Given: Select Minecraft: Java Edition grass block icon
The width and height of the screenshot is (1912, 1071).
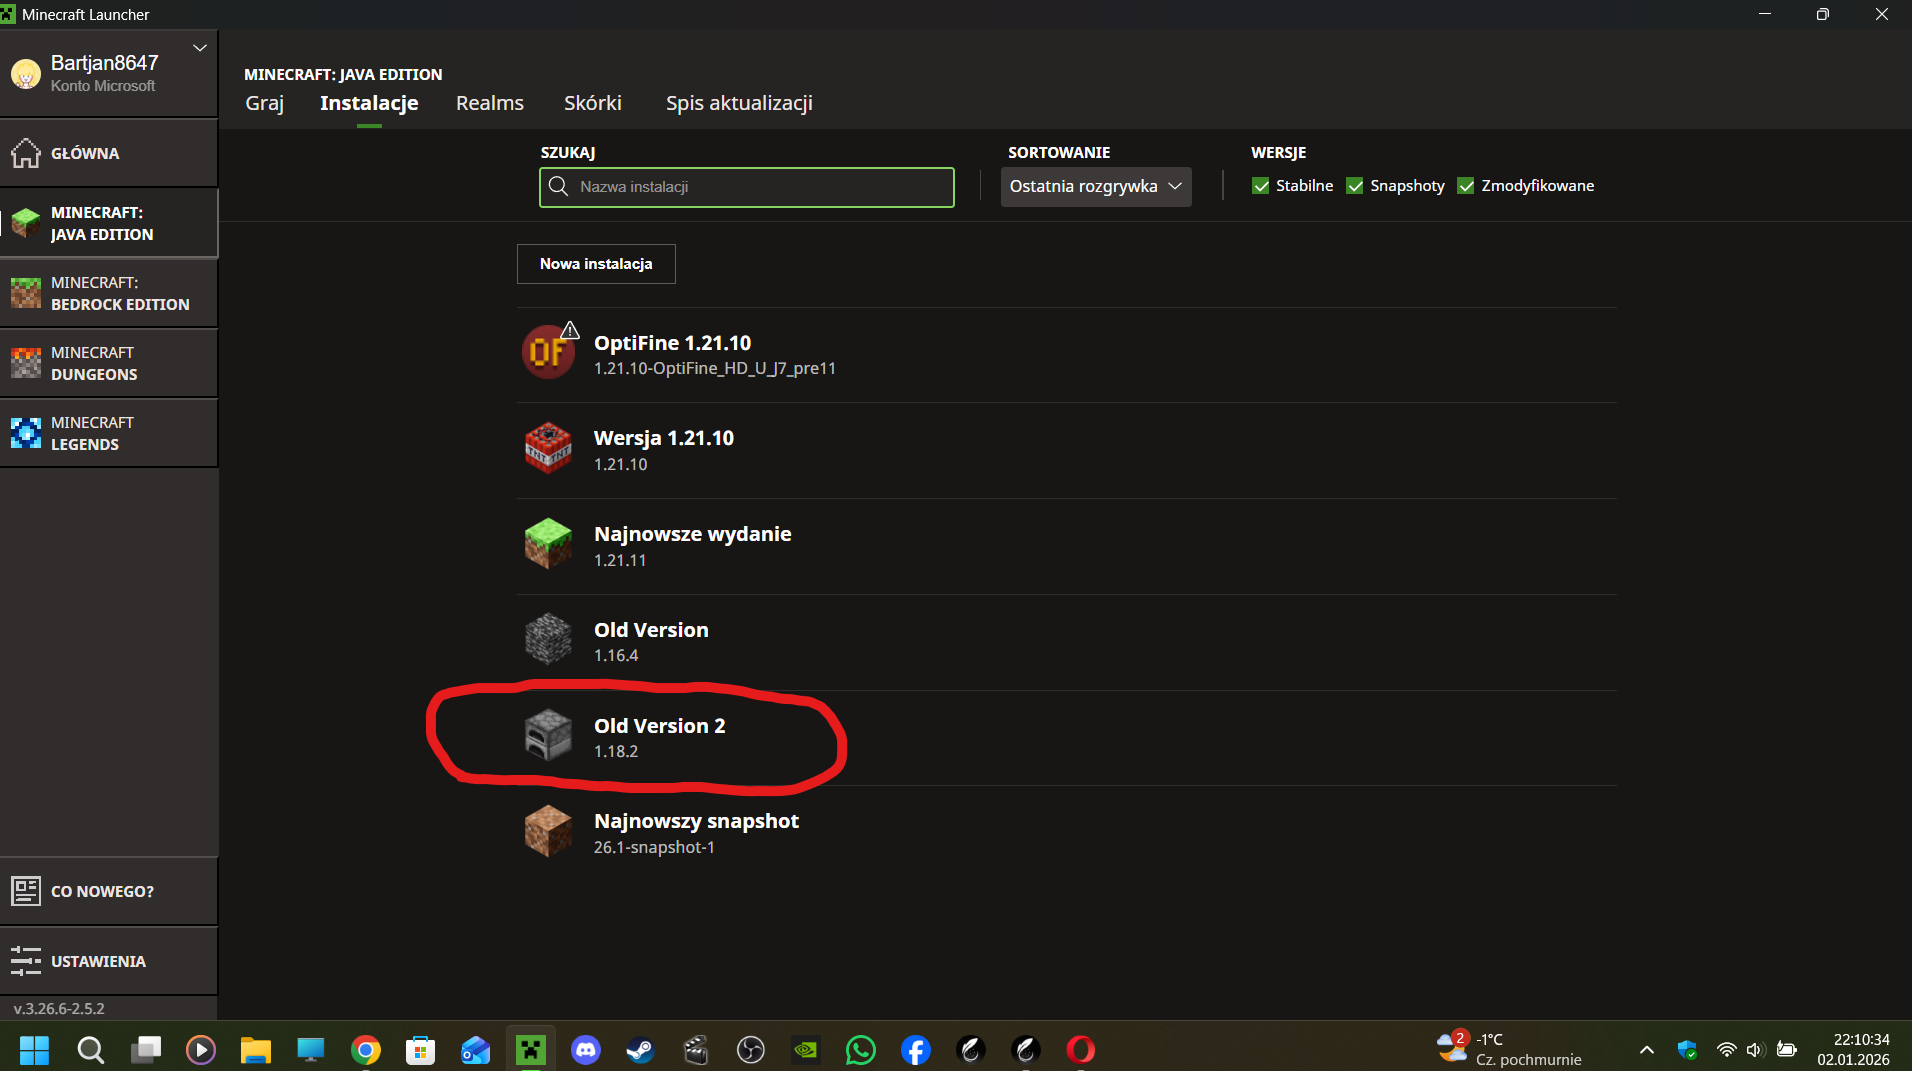Looking at the screenshot, I should pos(26,223).
